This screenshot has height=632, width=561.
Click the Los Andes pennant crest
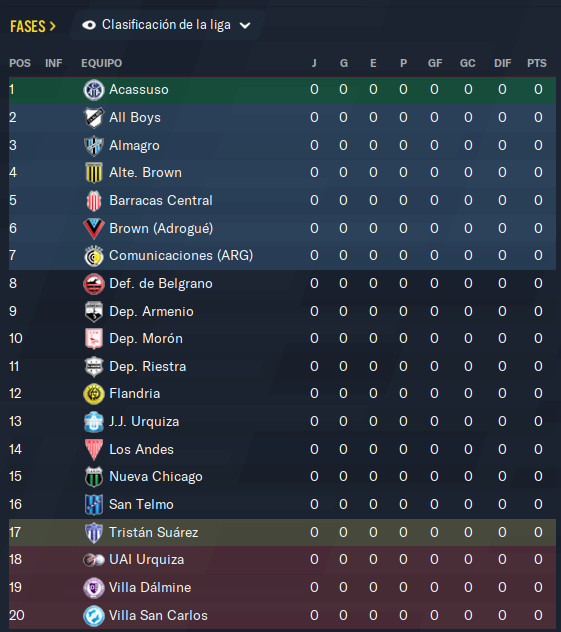pos(94,449)
